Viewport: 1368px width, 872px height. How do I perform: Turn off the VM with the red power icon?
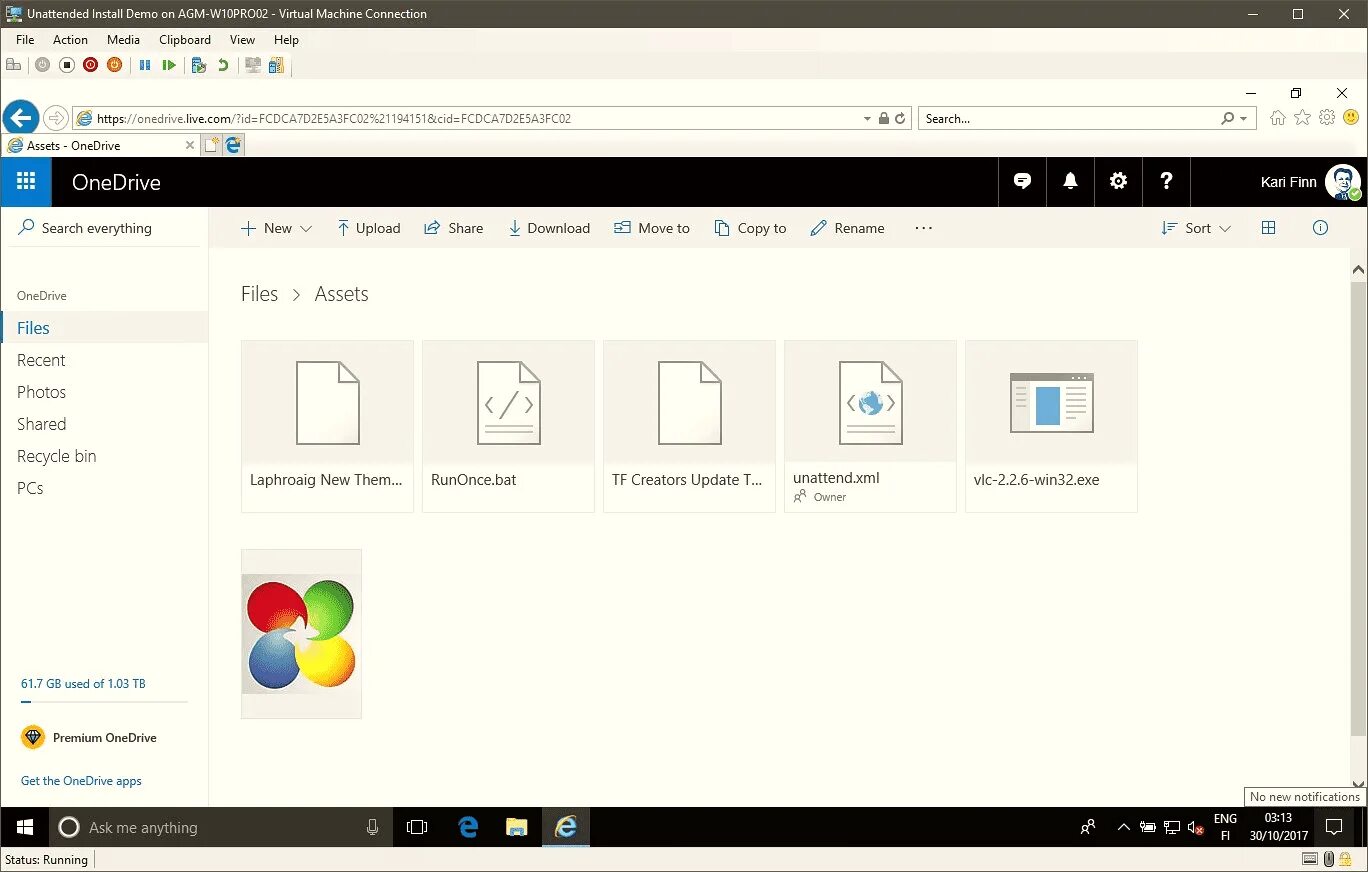tap(90, 64)
